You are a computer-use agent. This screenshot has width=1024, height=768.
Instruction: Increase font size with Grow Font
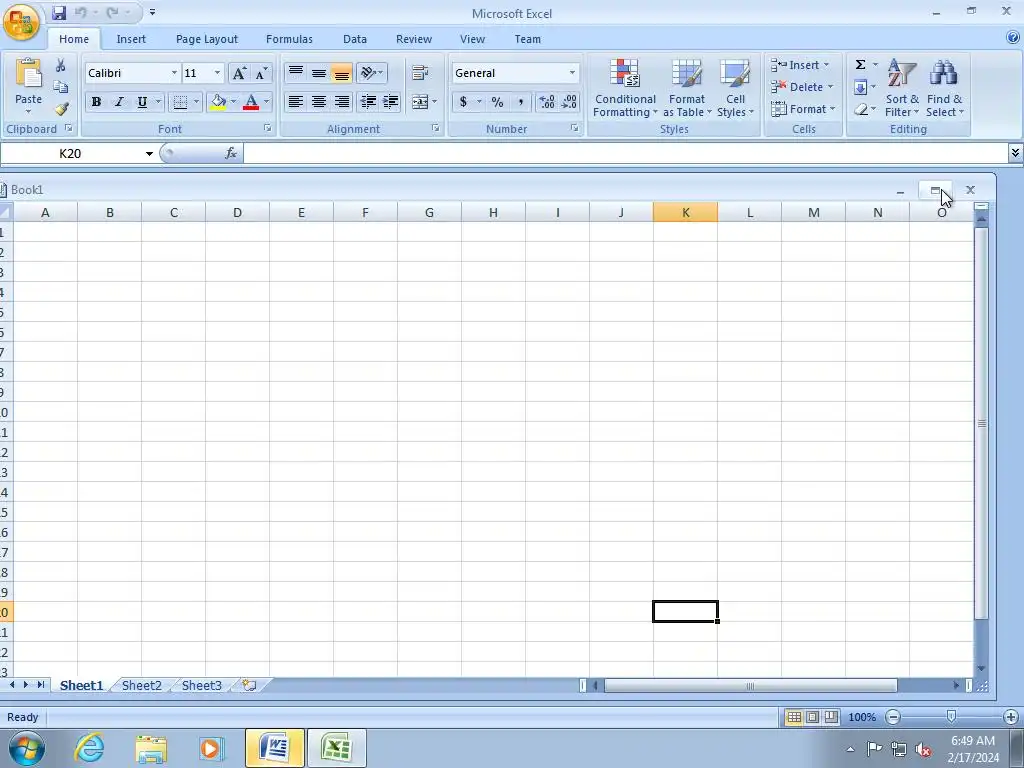(x=239, y=73)
